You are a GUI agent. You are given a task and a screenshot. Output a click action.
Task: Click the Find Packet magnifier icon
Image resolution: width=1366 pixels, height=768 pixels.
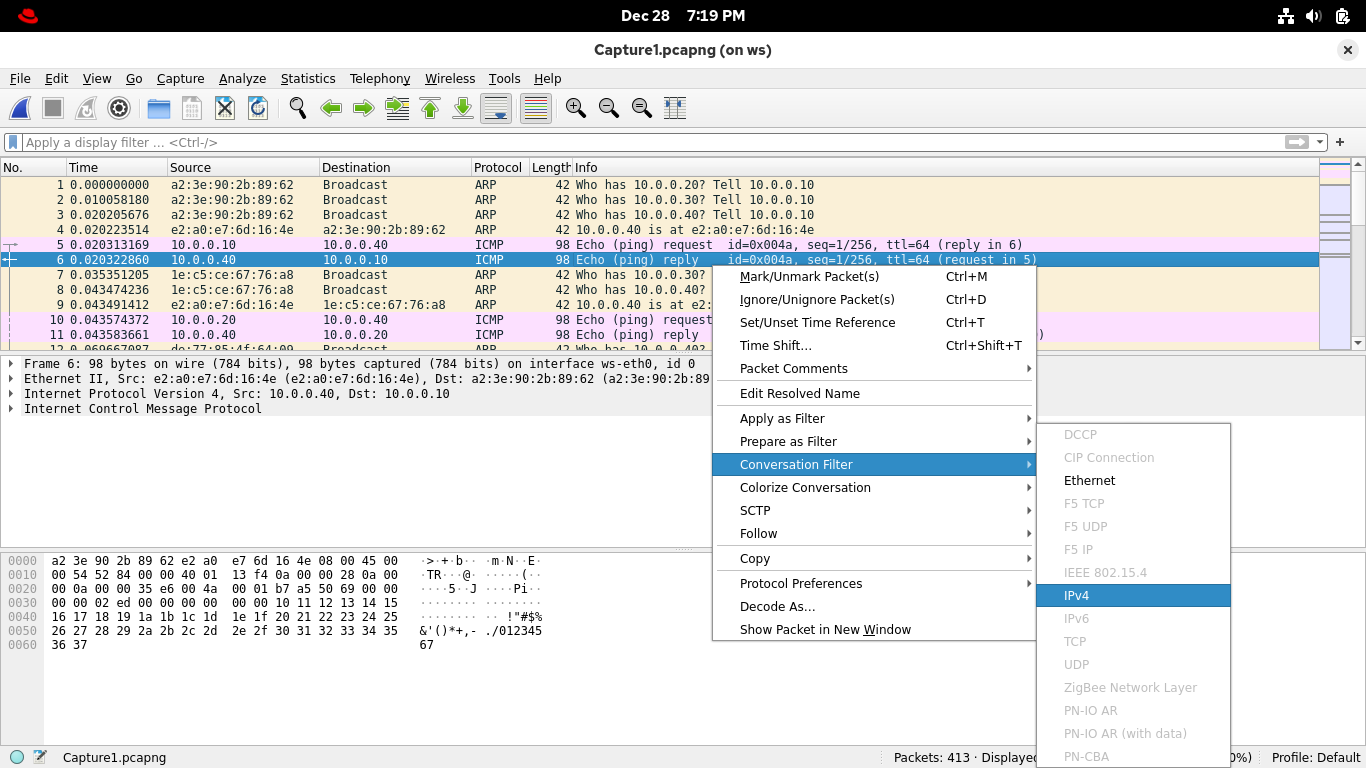coord(298,108)
